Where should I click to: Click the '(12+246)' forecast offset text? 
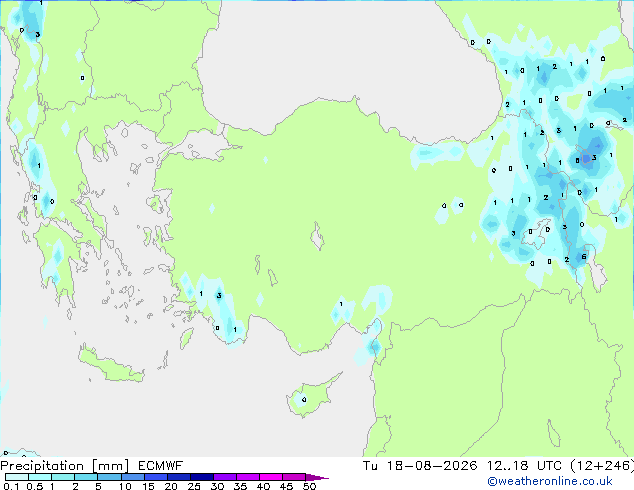(602, 466)
